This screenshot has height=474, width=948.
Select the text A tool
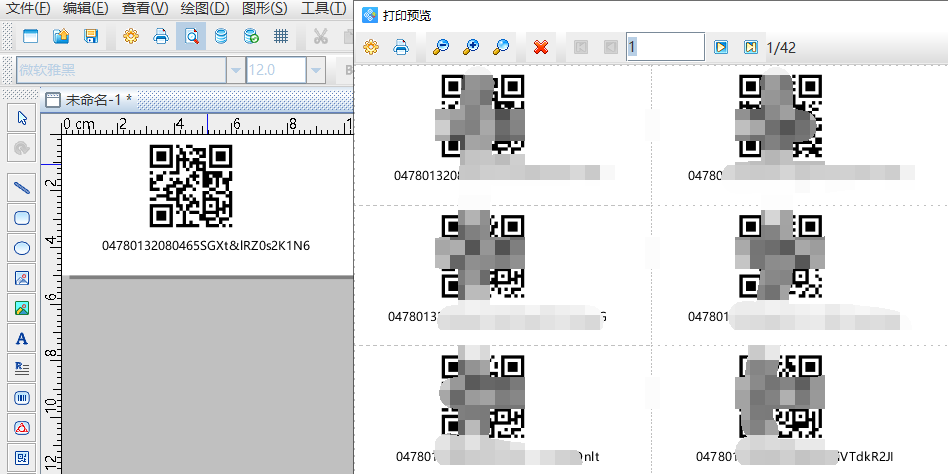click(x=22, y=338)
